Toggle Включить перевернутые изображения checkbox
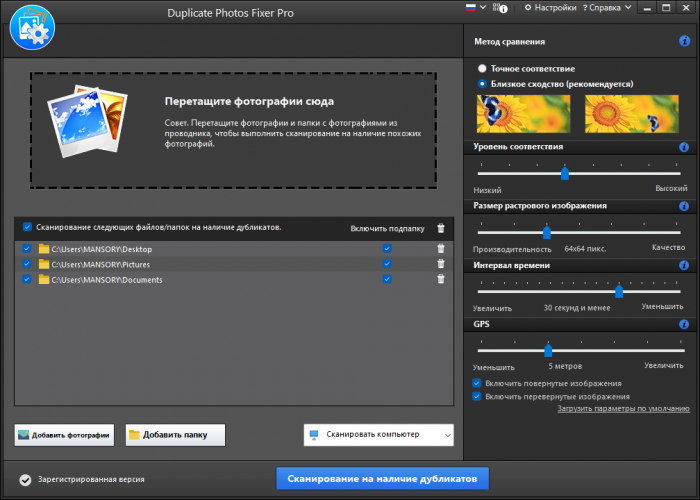 point(477,396)
